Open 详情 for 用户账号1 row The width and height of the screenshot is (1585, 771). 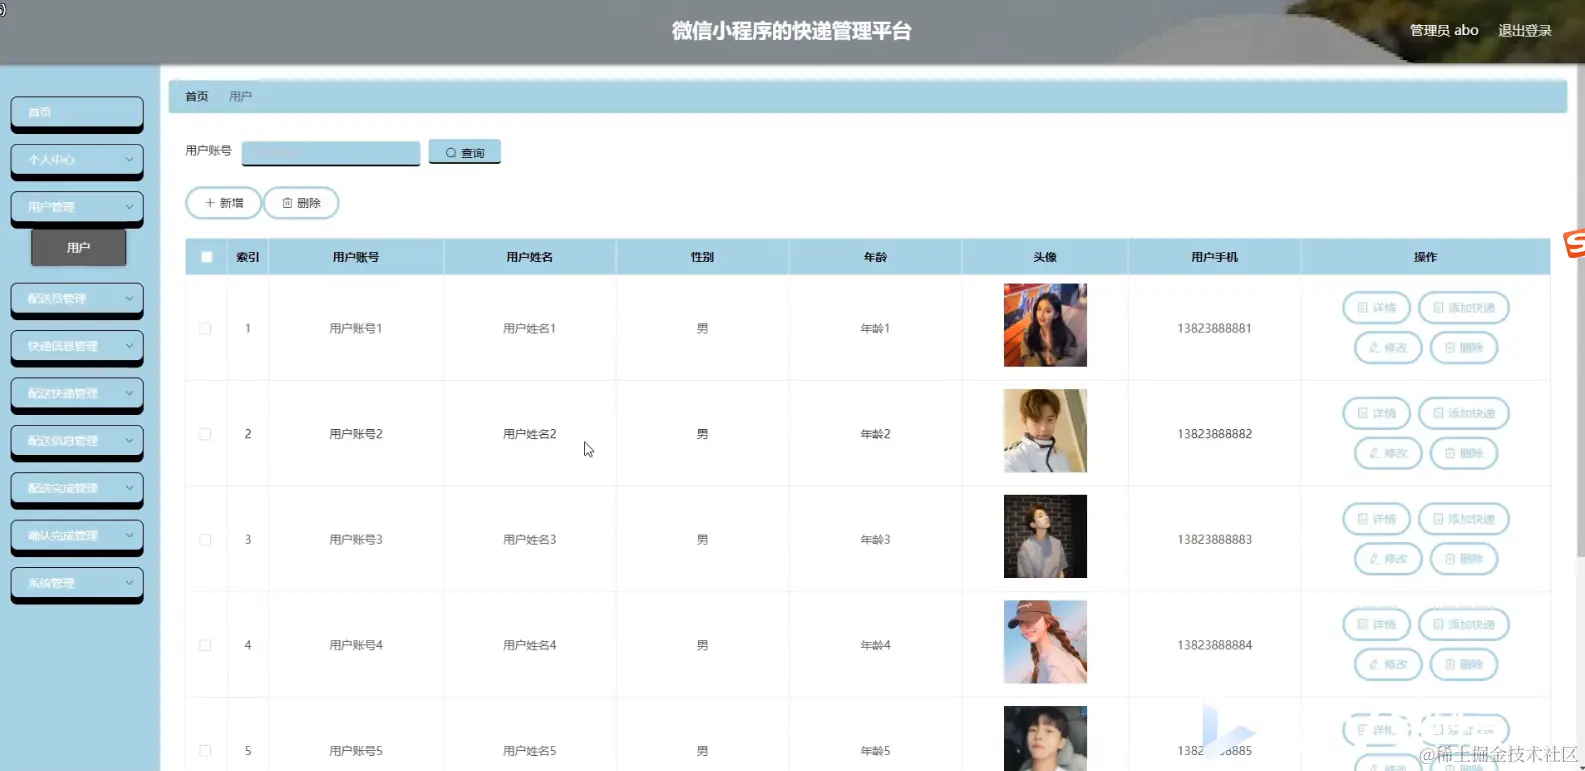(1376, 308)
